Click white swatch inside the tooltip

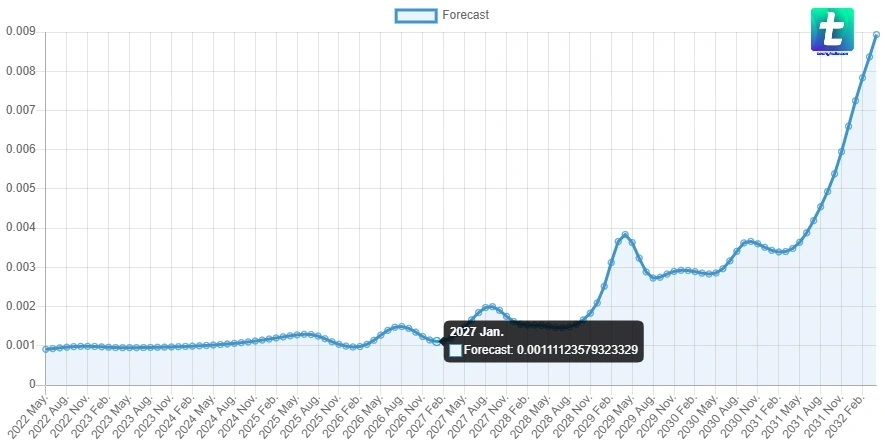tap(456, 351)
